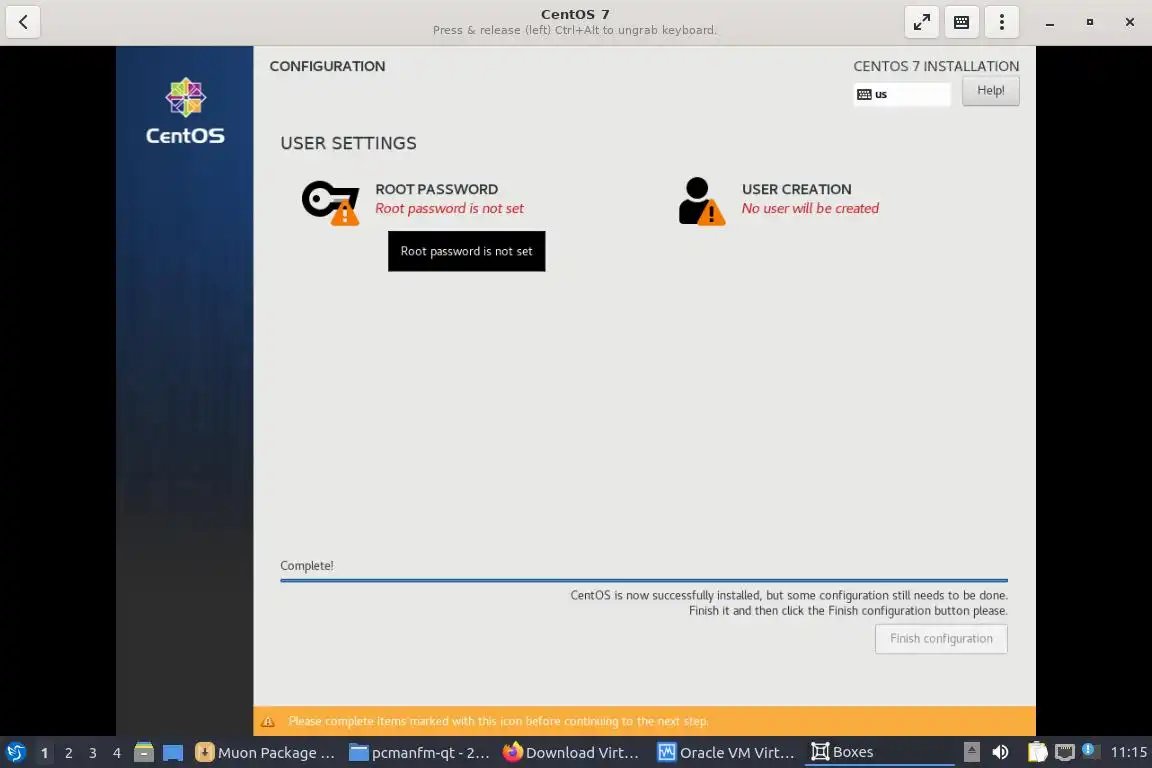Close the Boxes window
The width and height of the screenshot is (1152, 768).
(1129, 23)
